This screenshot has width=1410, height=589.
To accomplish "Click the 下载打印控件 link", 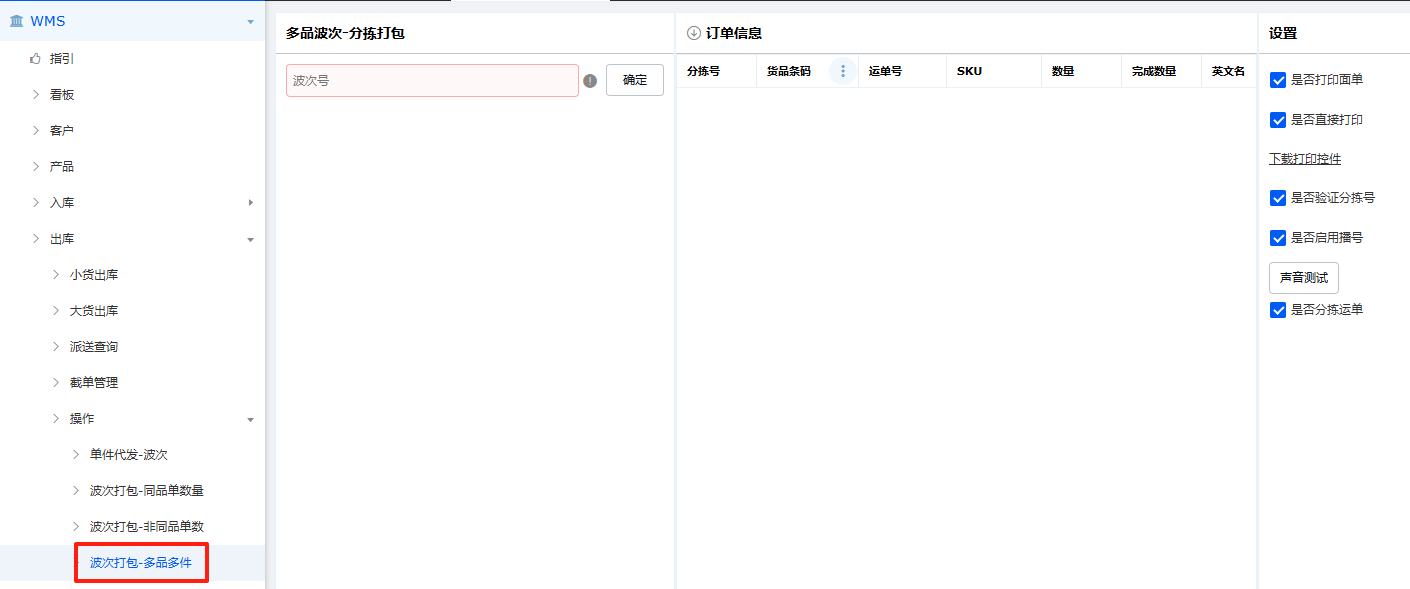I will pyautogui.click(x=1305, y=159).
